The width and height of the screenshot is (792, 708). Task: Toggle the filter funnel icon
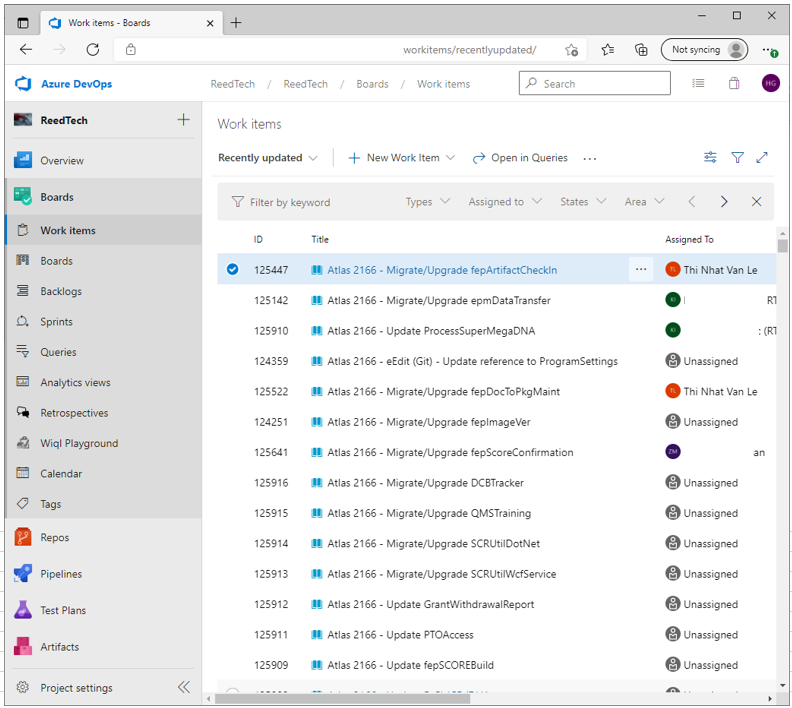pos(737,158)
